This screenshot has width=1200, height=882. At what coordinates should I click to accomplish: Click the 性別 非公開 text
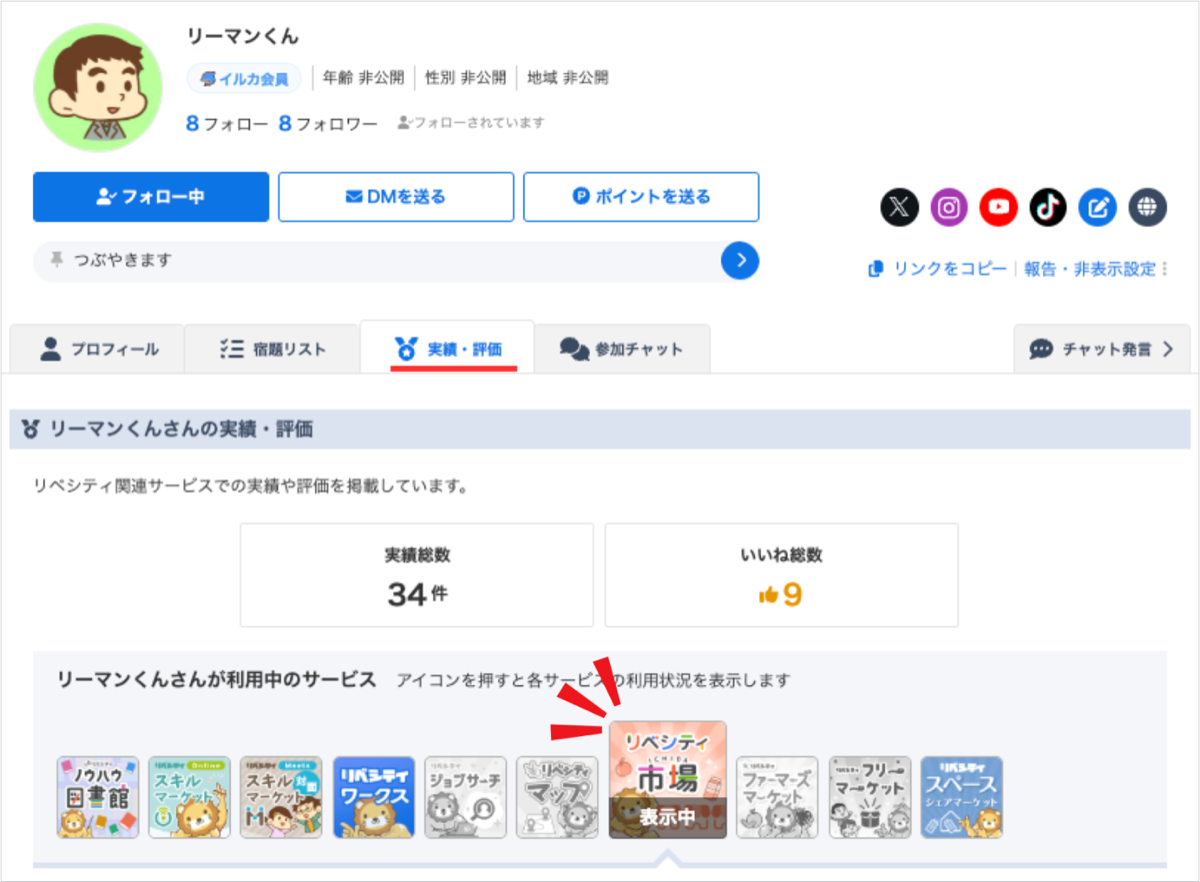click(466, 78)
